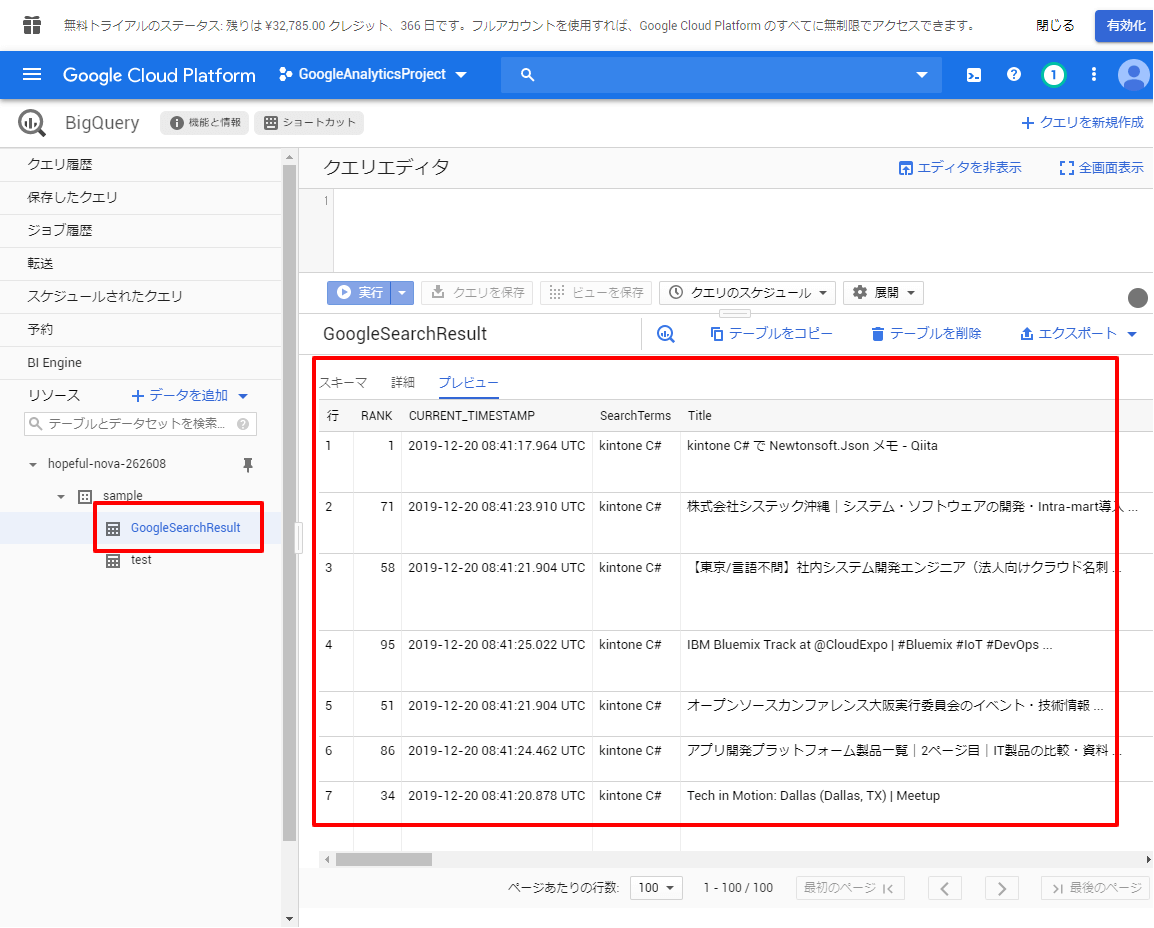Open 予約 reservations page
This screenshot has height=928, width=1154.
pos(141,330)
